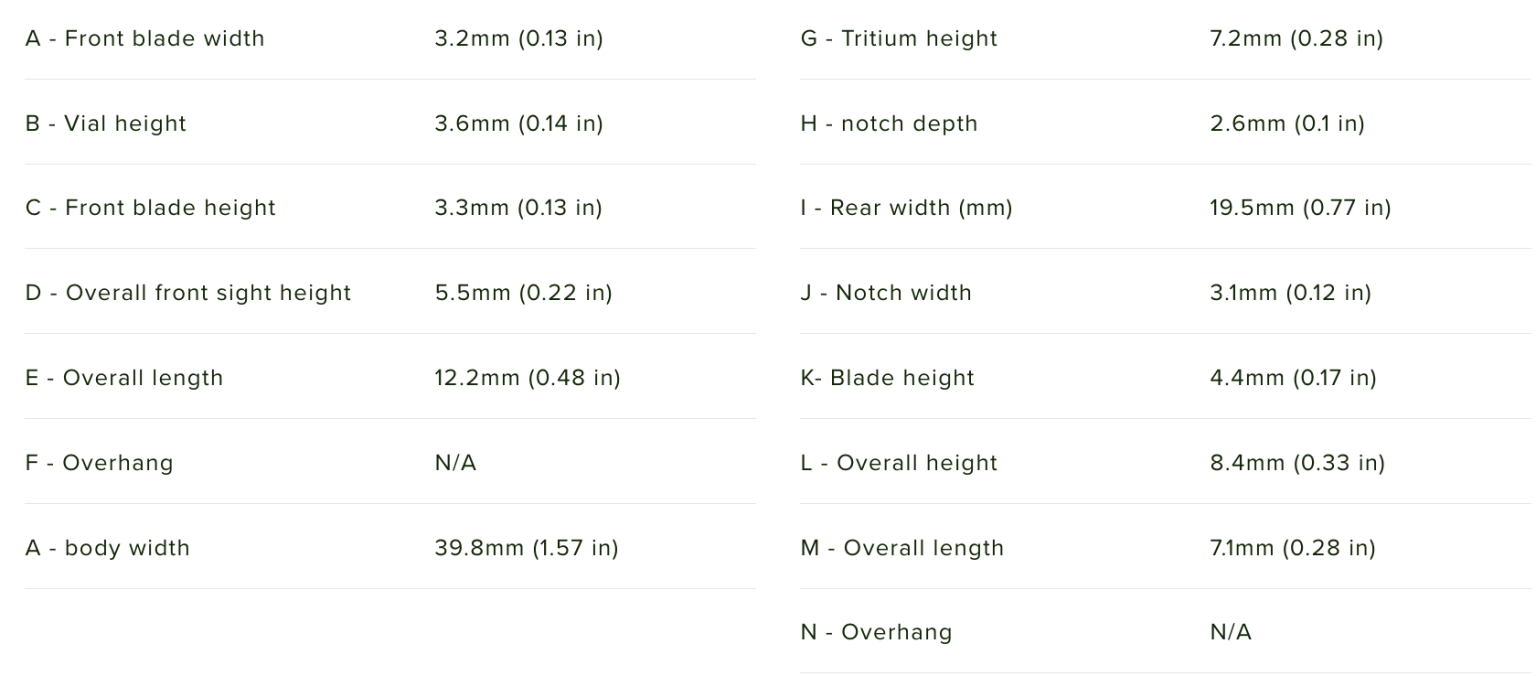Select the 'I - Rear width (mm)' label
Viewport: 1536px width, 676px height.
pos(906,208)
